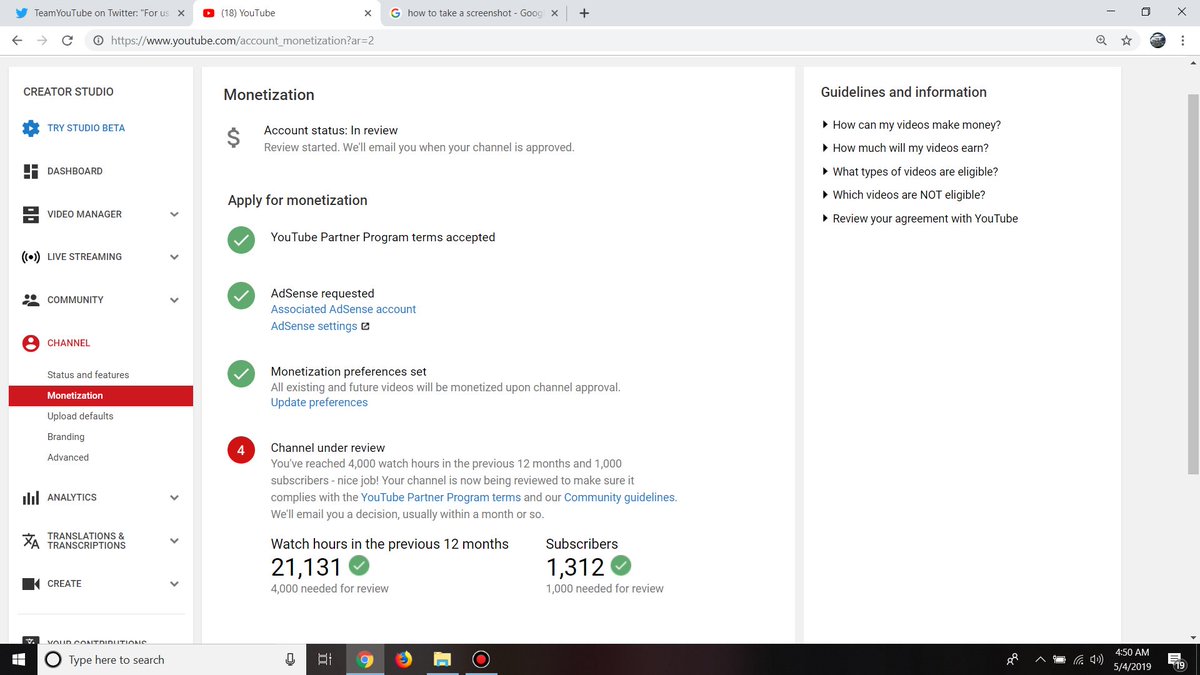Click the Update preferences link

point(319,403)
